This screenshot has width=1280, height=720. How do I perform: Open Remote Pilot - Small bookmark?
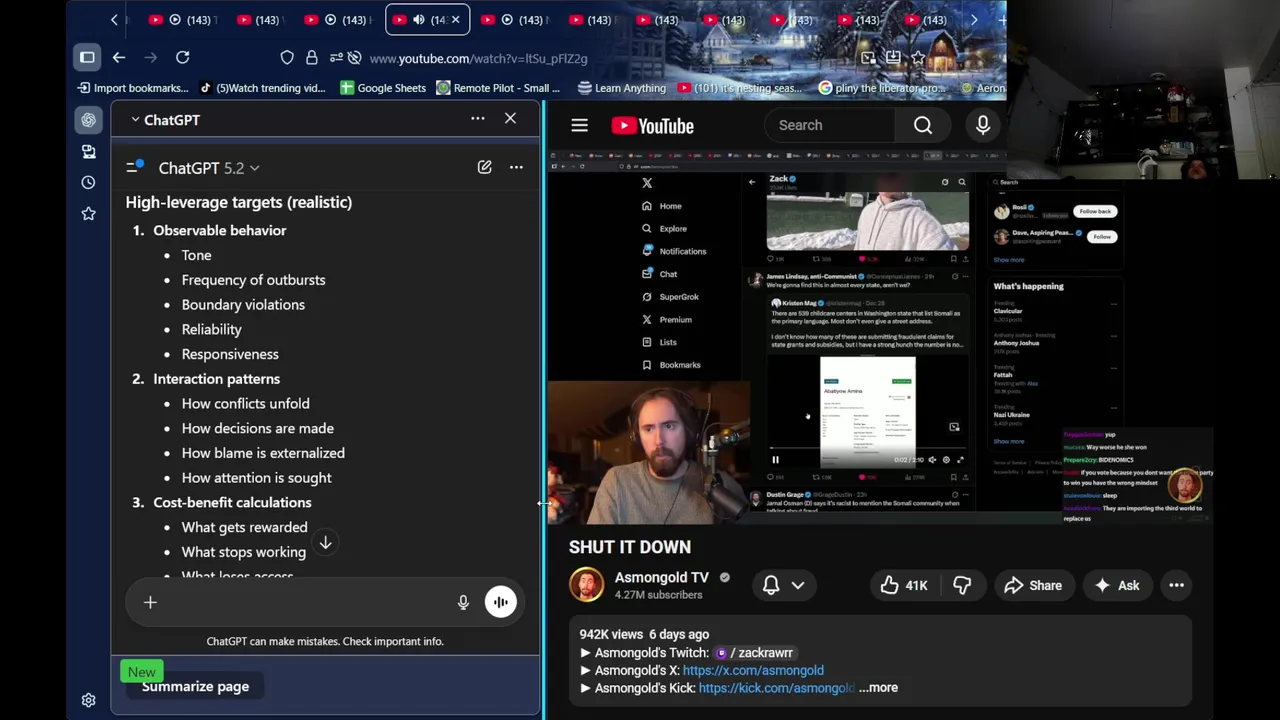click(498, 88)
